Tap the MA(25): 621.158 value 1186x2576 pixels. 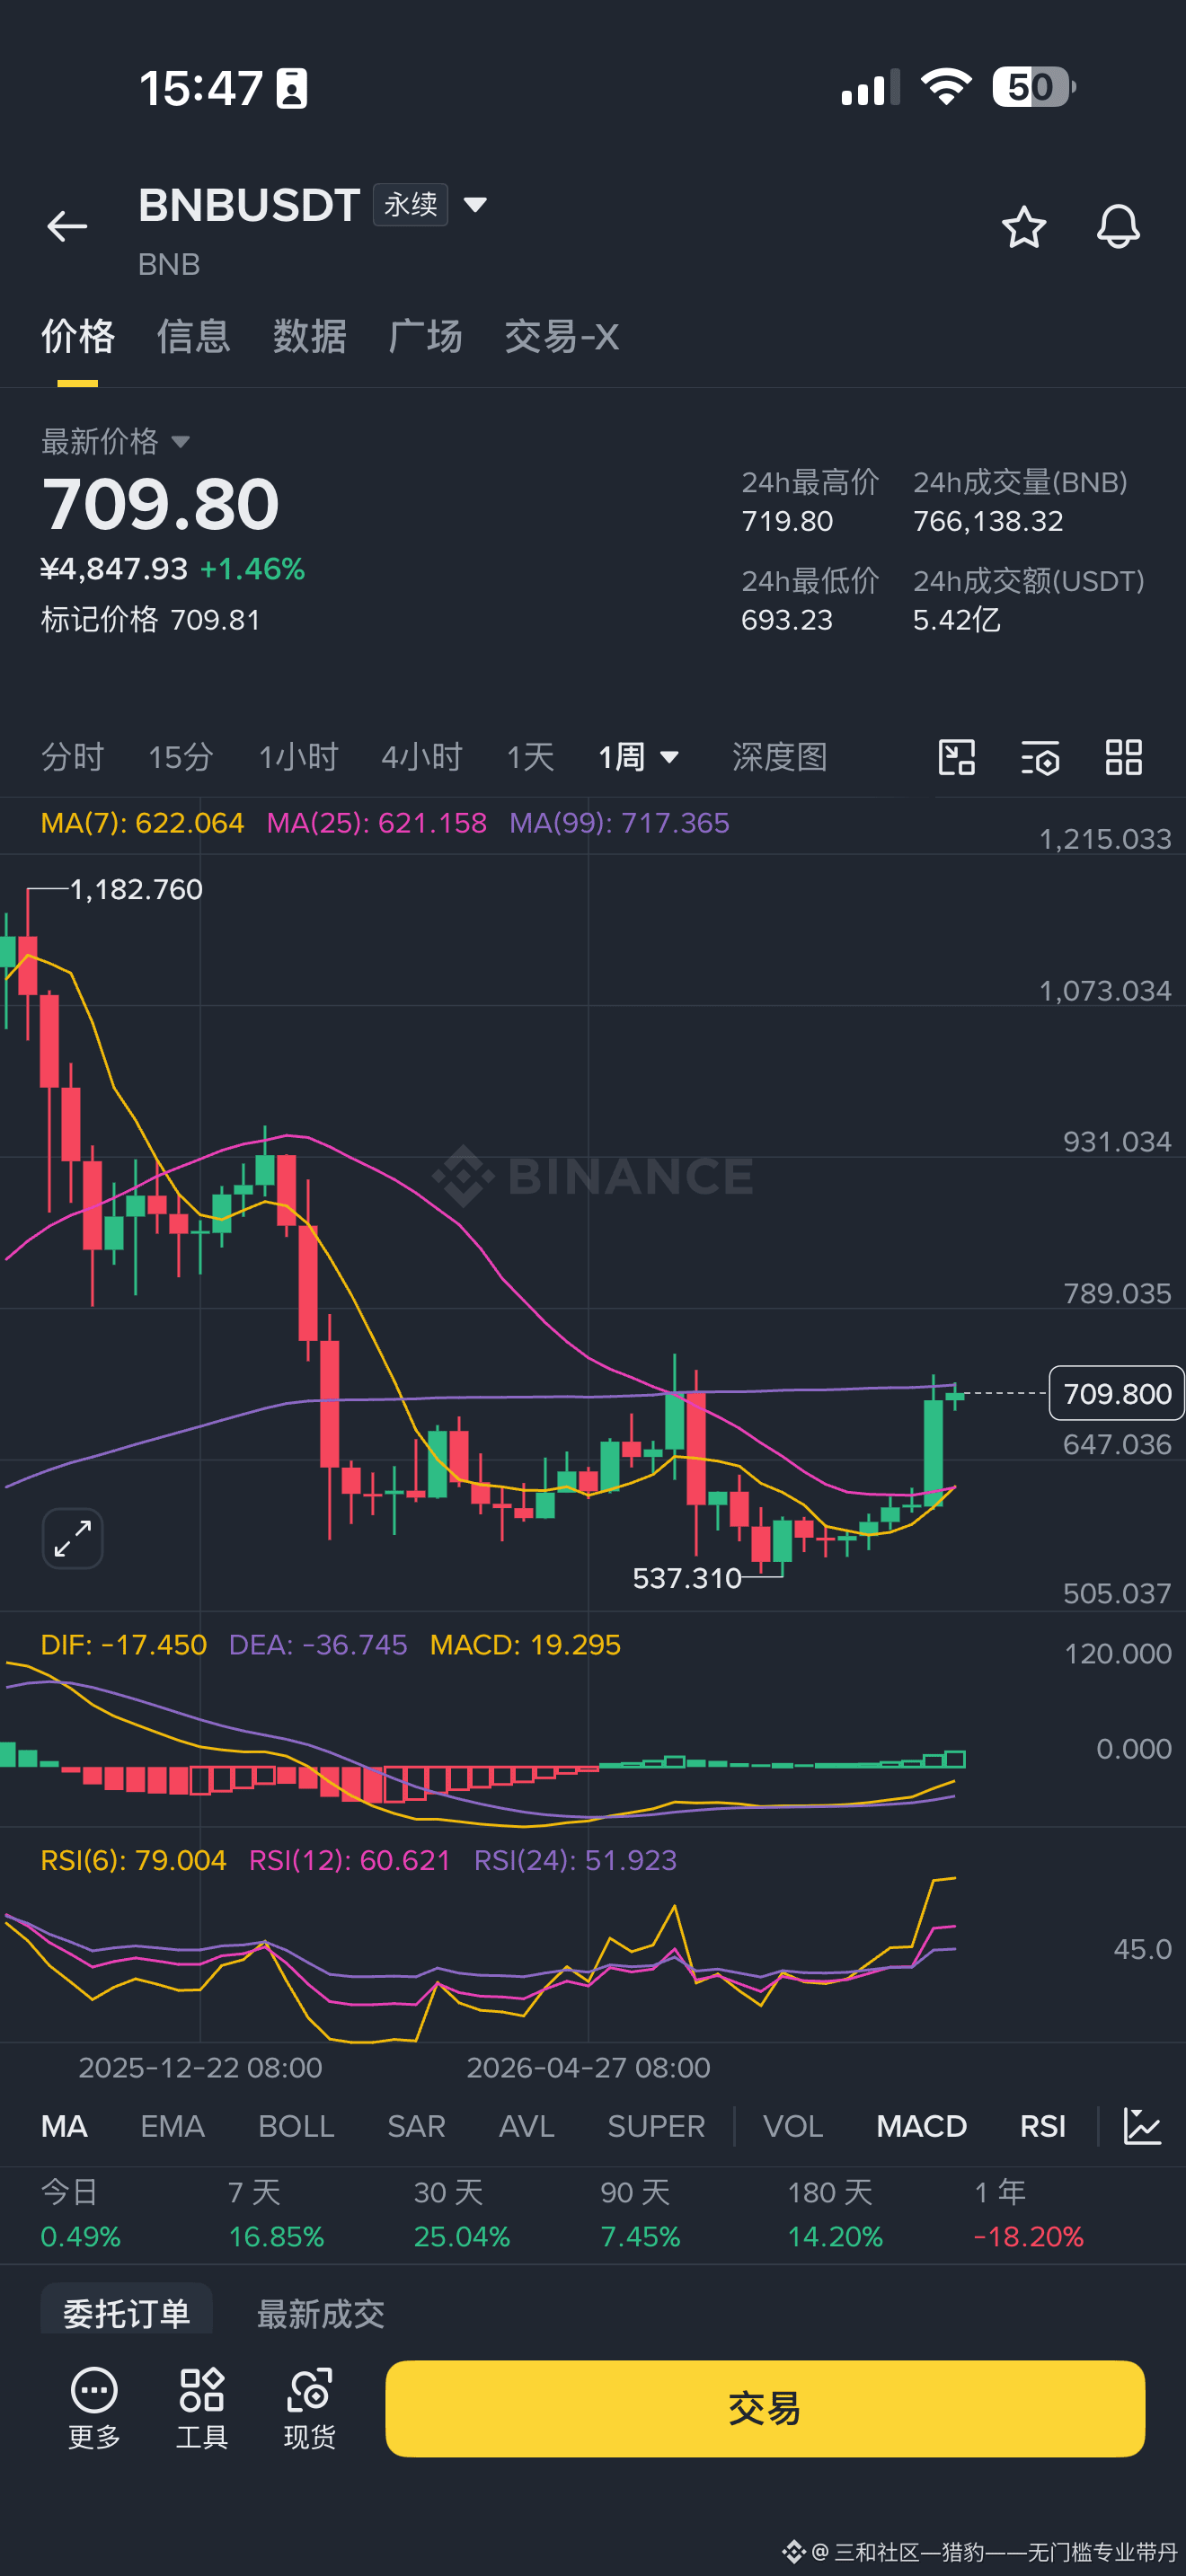click(377, 823)
